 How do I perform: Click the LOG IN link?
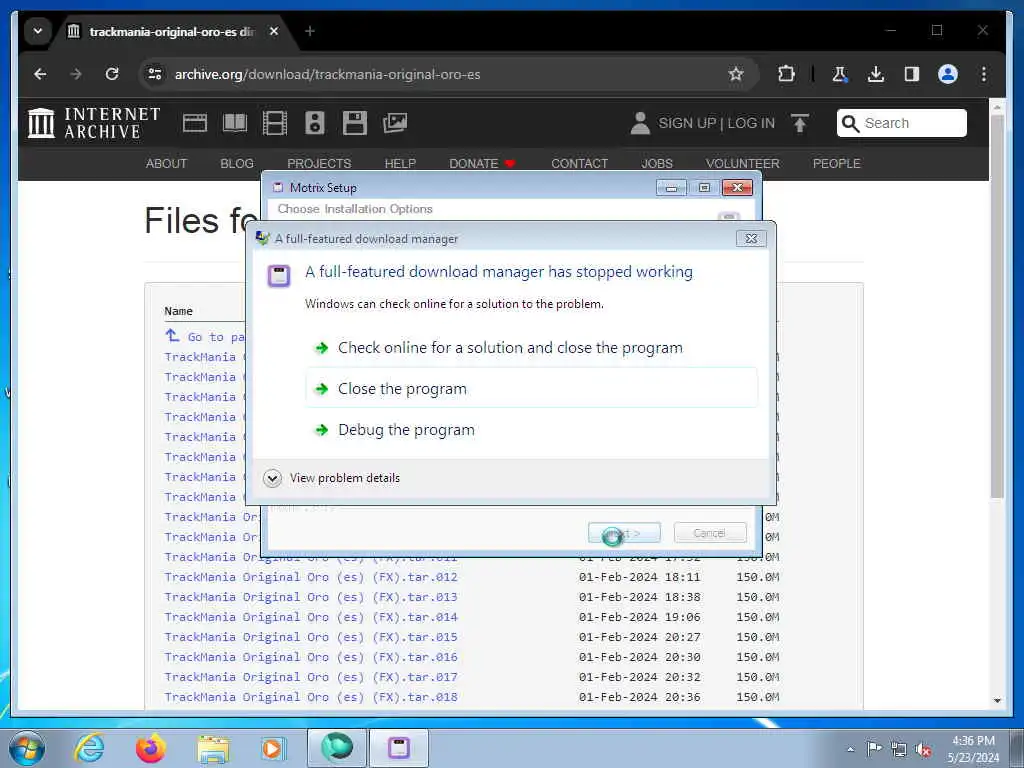751,123
